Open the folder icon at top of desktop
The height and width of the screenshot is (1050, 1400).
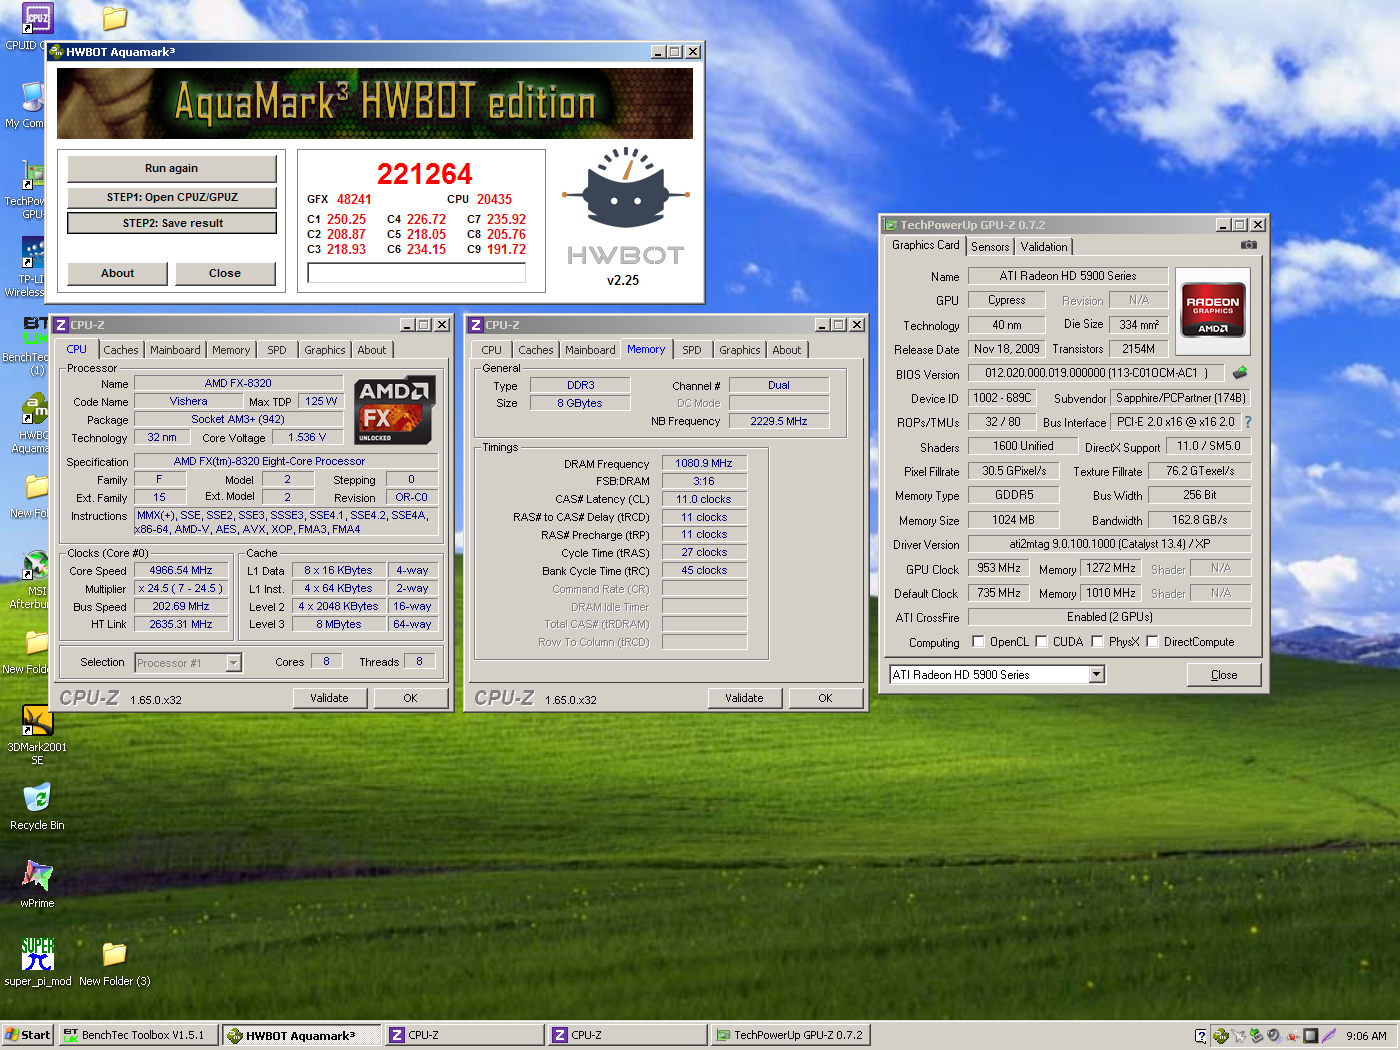point(115,18)
